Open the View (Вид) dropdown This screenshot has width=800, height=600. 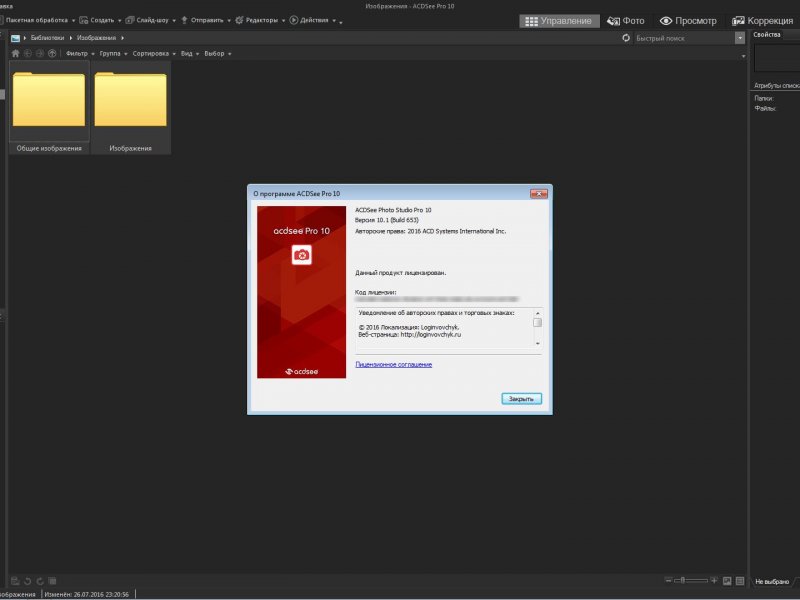pos(197,54)
